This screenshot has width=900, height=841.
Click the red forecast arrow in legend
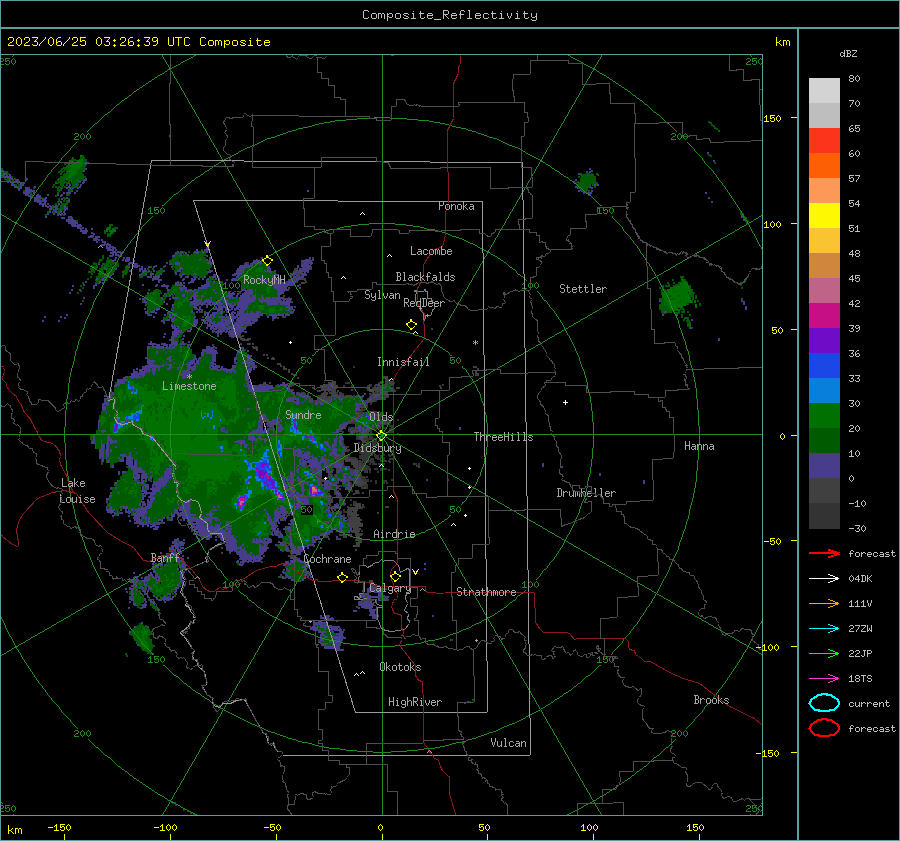point(824,553)
